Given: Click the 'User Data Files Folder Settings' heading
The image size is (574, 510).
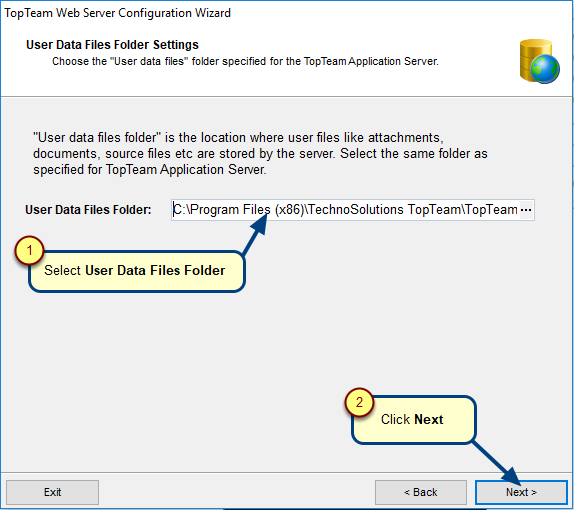Looking at the screenshot, I should point(112,45).
